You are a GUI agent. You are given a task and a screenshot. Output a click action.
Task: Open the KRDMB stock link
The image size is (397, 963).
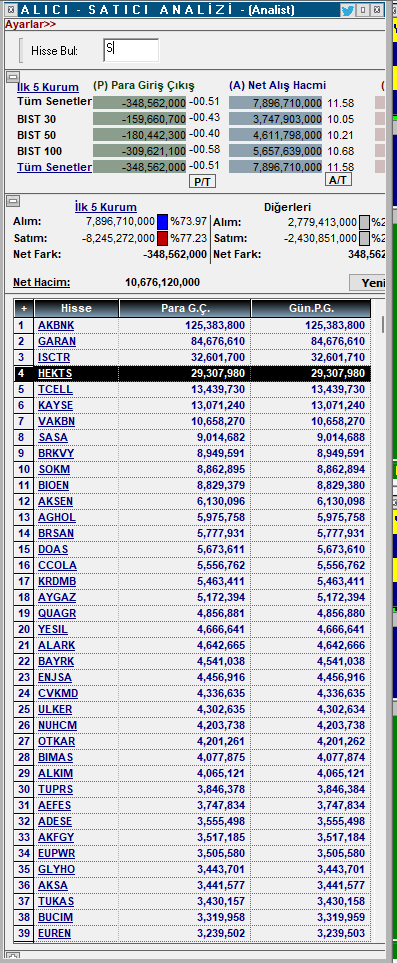click(x=57, y=581)
